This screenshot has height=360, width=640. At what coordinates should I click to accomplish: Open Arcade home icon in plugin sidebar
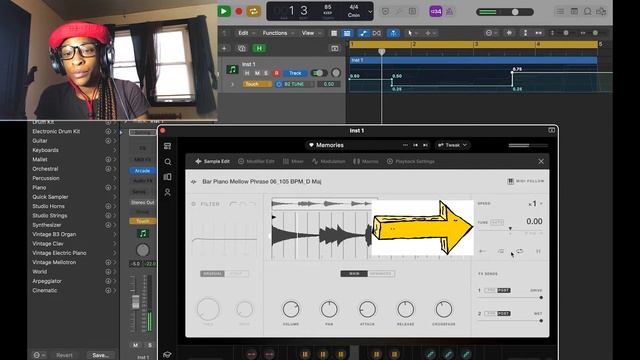pos(167,146)
